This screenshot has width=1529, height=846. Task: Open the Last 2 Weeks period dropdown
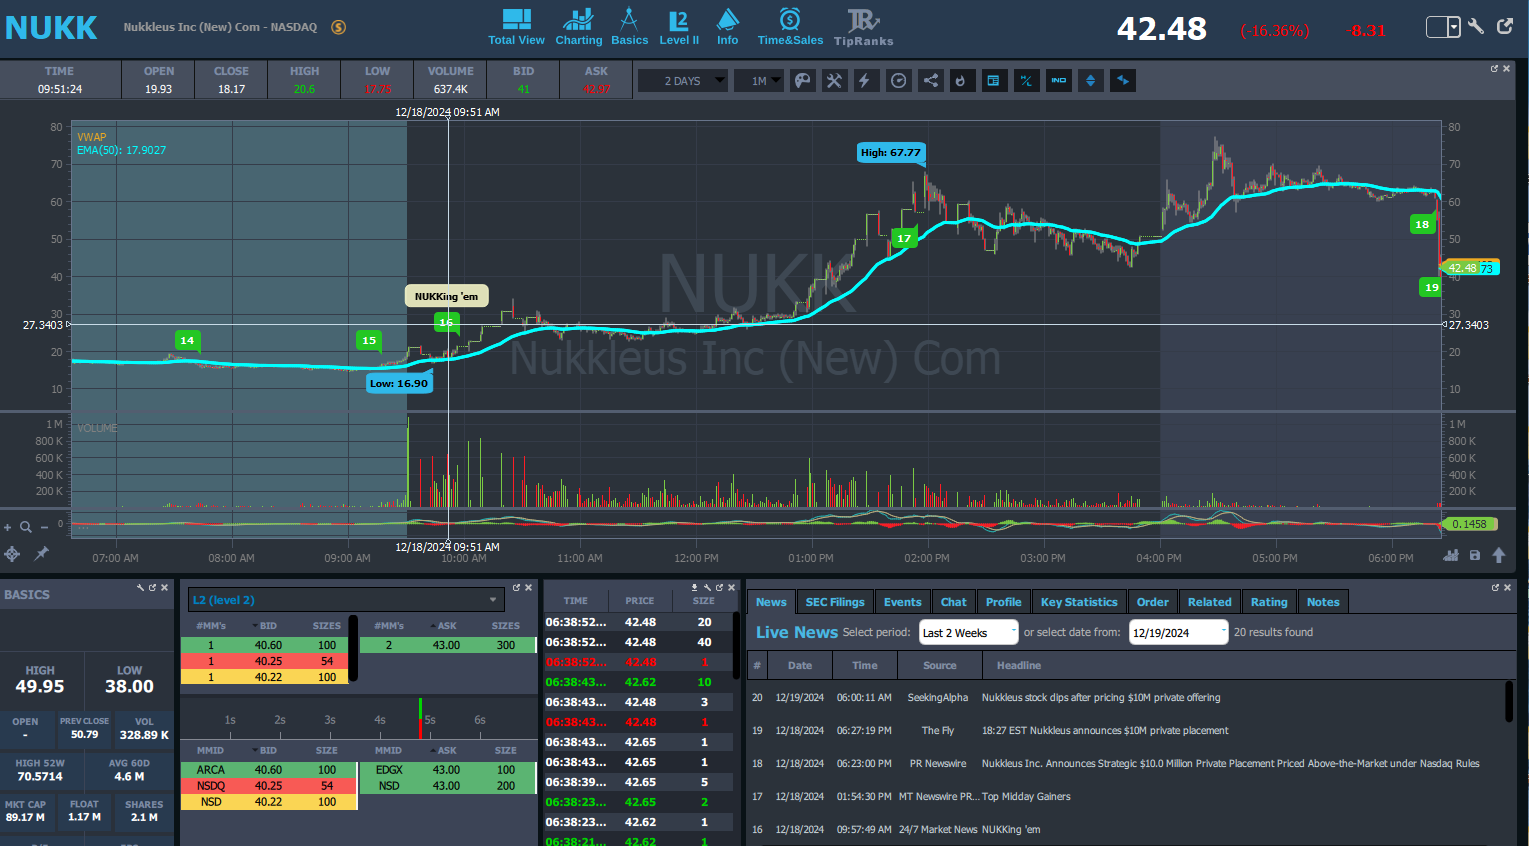point(968,632)
